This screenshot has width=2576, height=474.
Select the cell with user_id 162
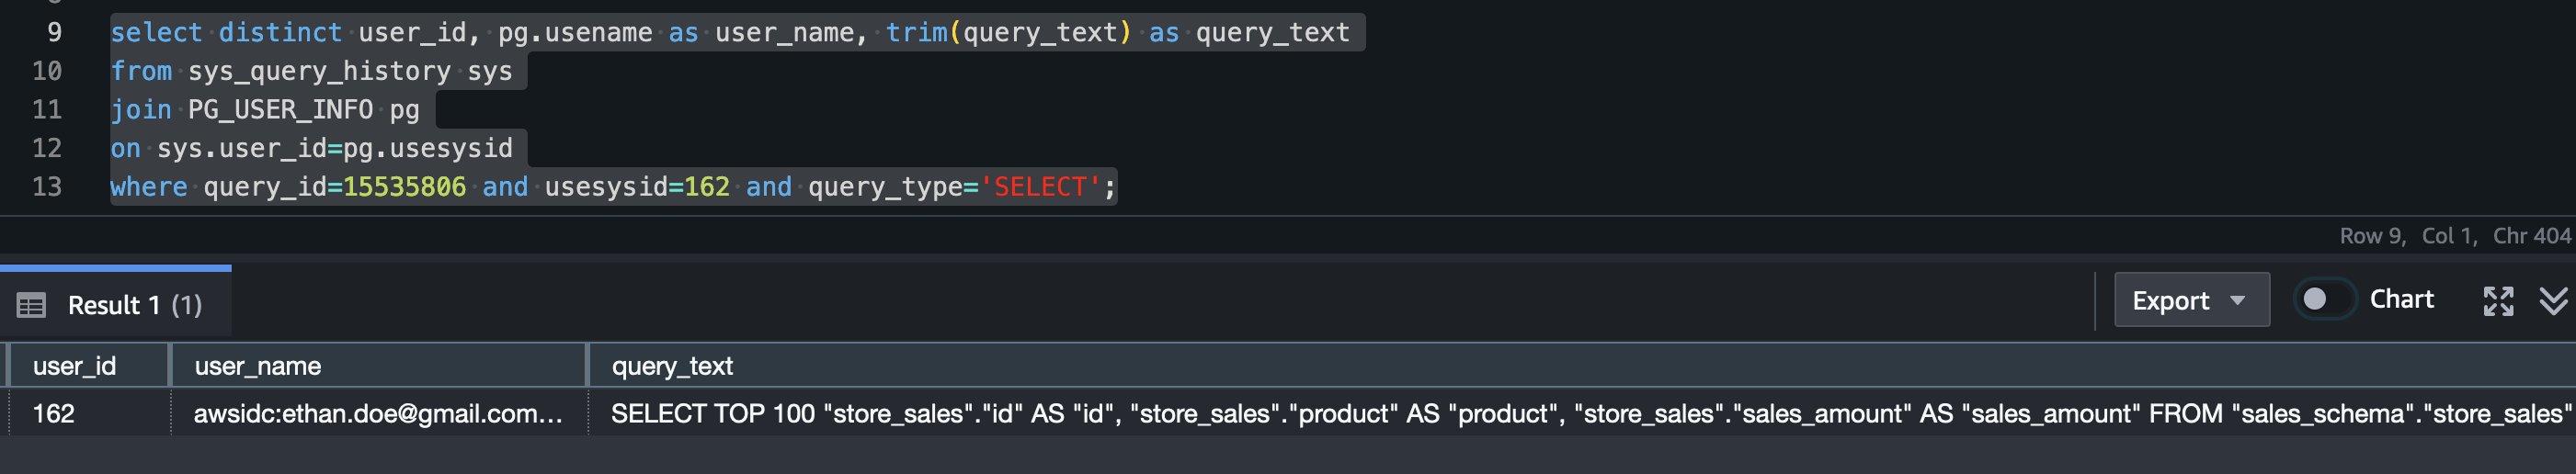89,413
